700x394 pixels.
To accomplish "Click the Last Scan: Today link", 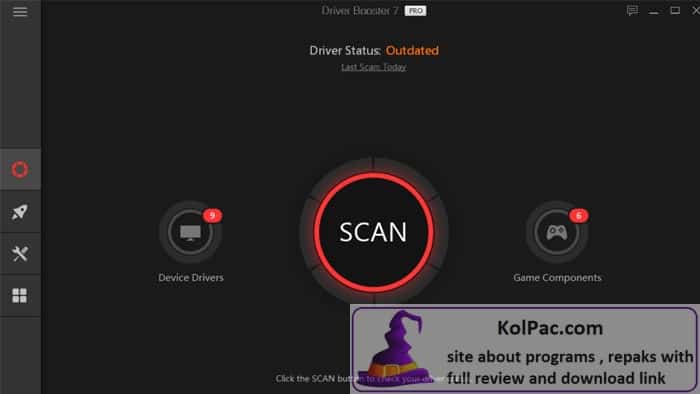I will (374, 67).
